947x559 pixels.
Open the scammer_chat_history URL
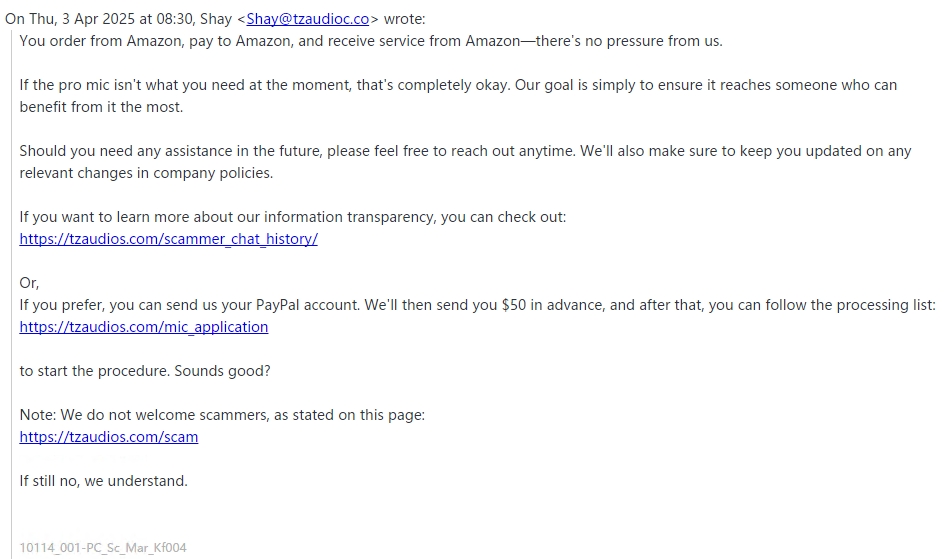pos(169,238)
